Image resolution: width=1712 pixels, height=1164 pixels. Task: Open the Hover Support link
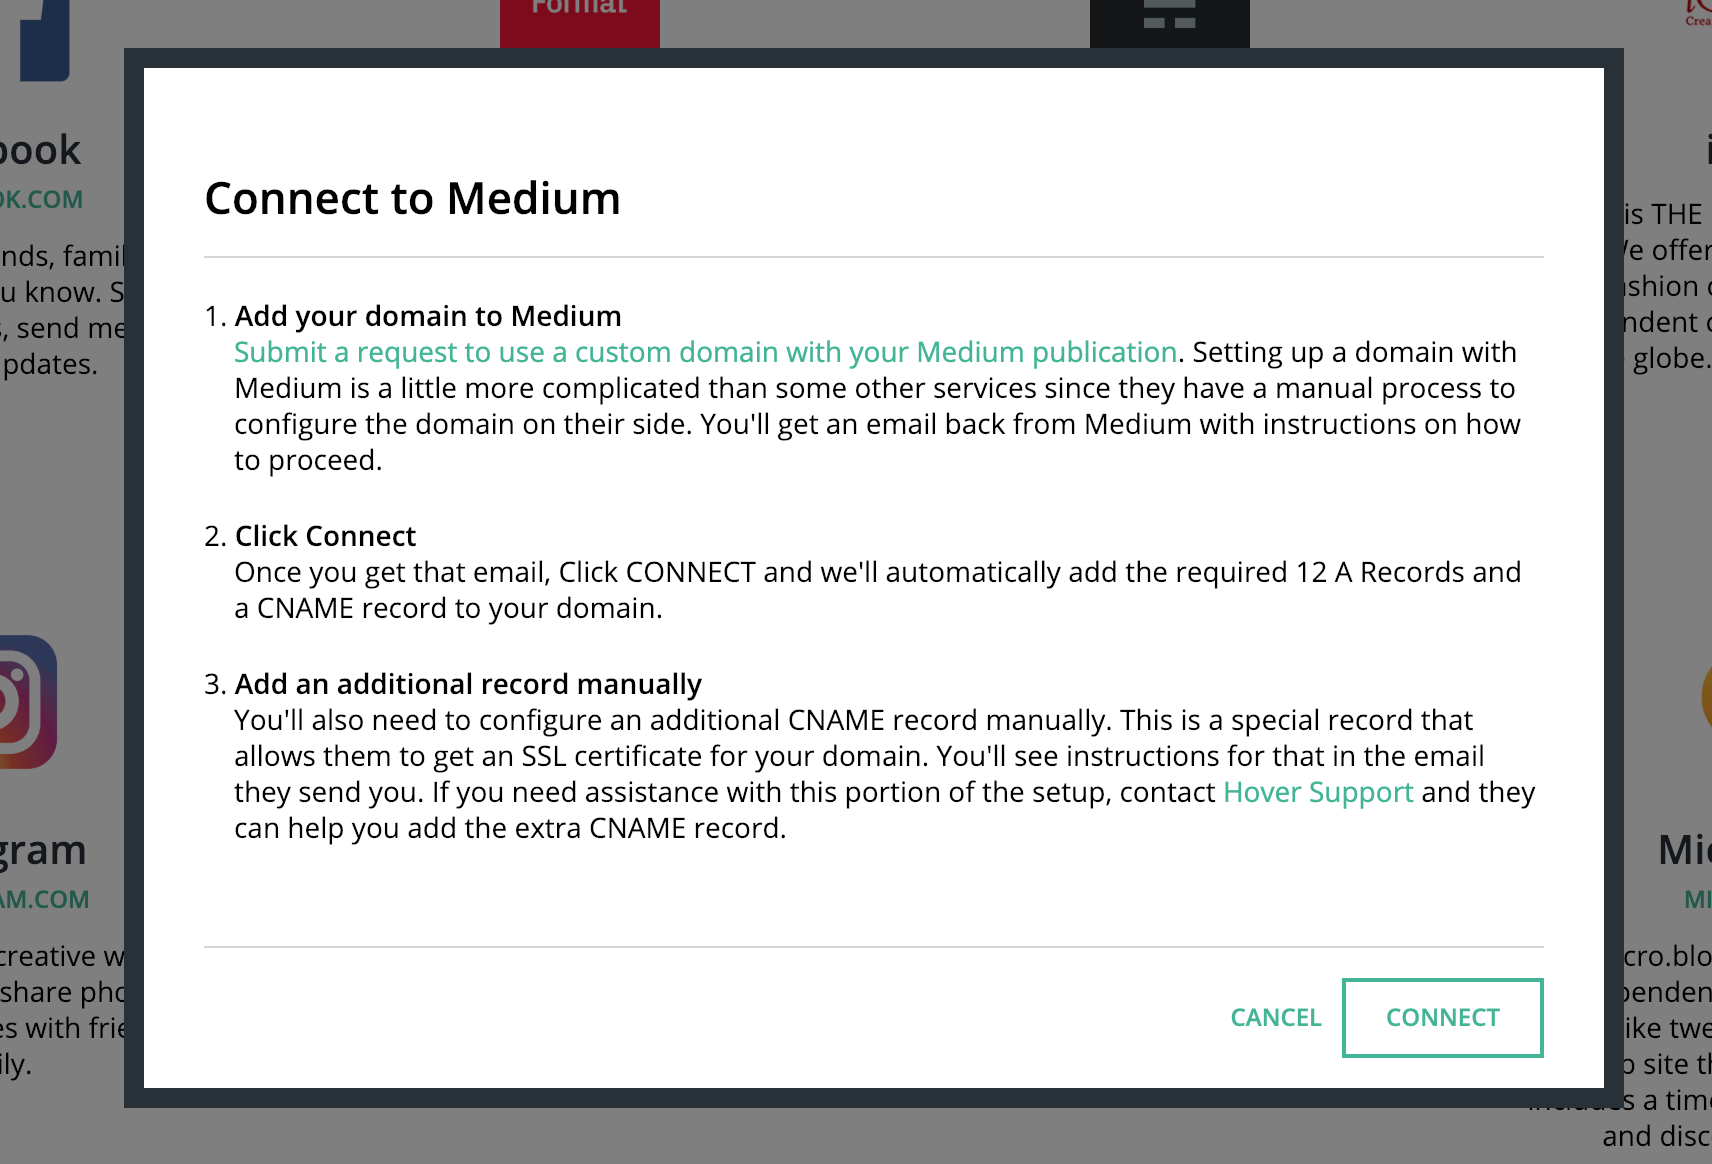click(x=1318, y=792)
